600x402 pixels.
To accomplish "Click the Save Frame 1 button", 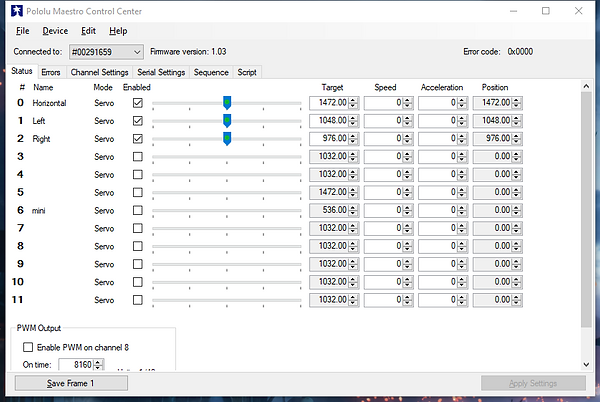I will coord(71,383).
